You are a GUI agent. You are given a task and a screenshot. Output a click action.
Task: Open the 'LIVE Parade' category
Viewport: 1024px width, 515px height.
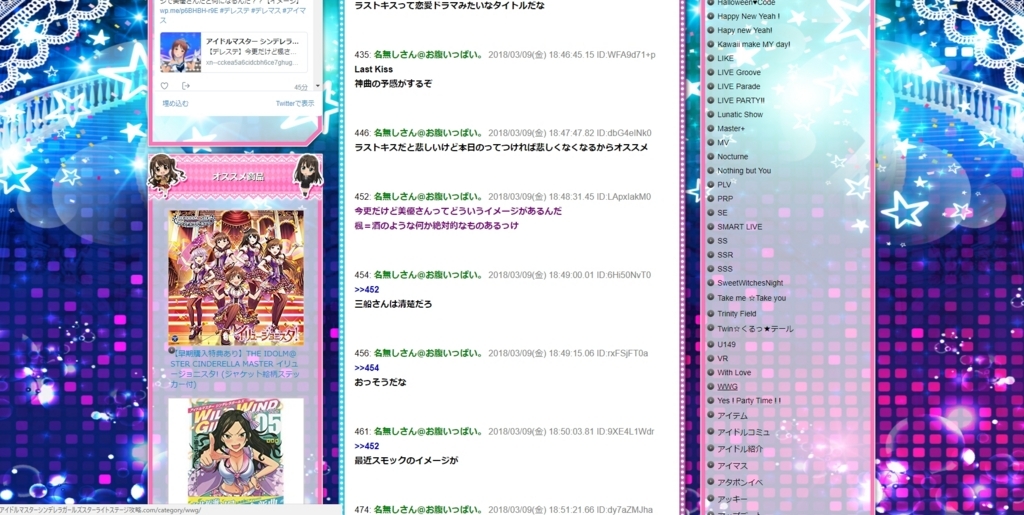click(x=739, y=86)
